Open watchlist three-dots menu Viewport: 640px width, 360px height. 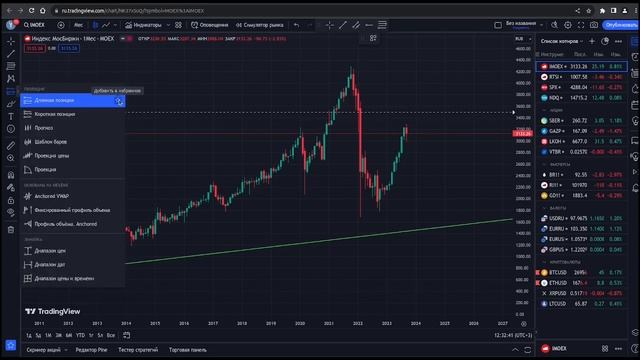pos(618,41)
